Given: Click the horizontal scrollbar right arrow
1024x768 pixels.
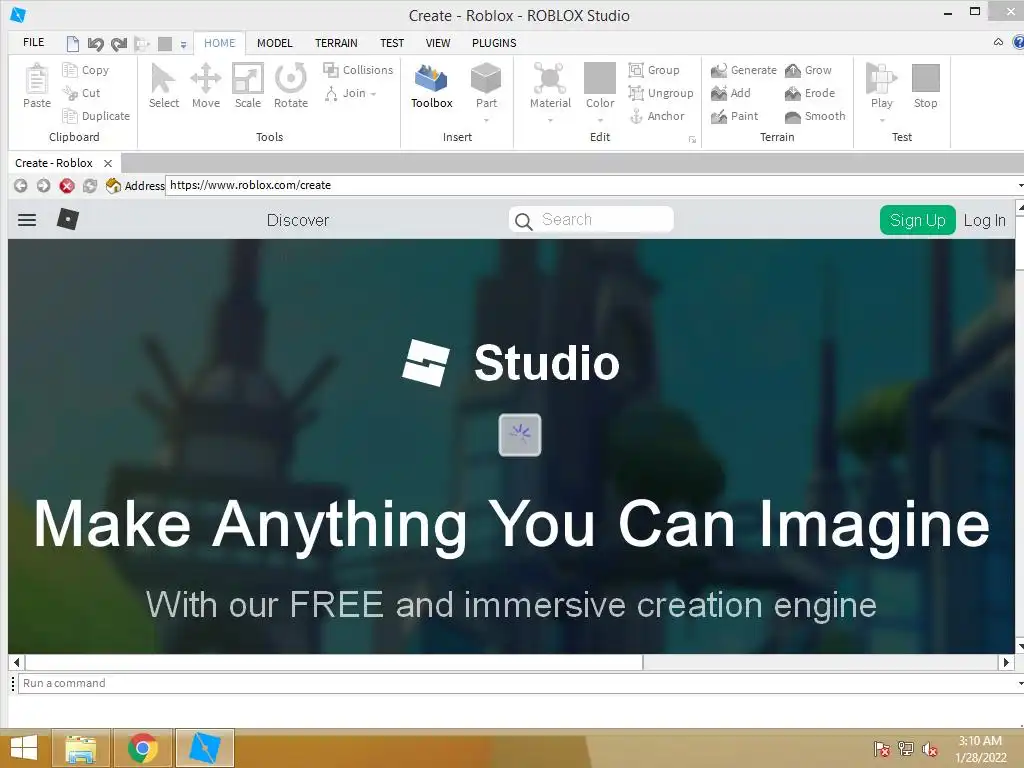Looking at the screenshot, I should click(1006, 662).
